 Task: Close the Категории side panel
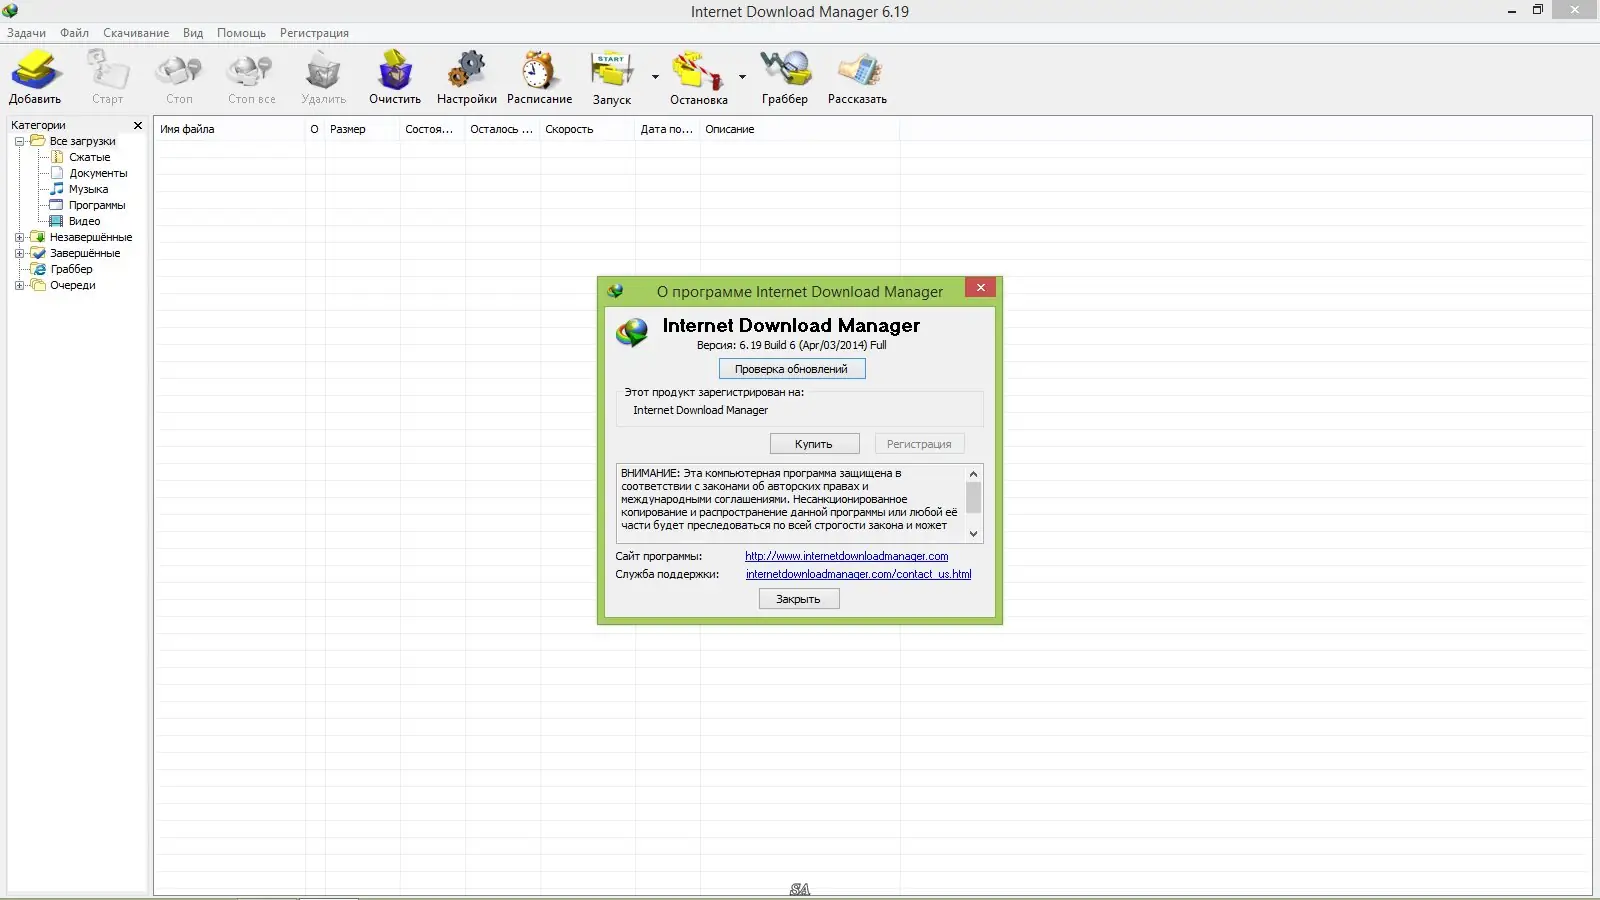tap(138, 125)
